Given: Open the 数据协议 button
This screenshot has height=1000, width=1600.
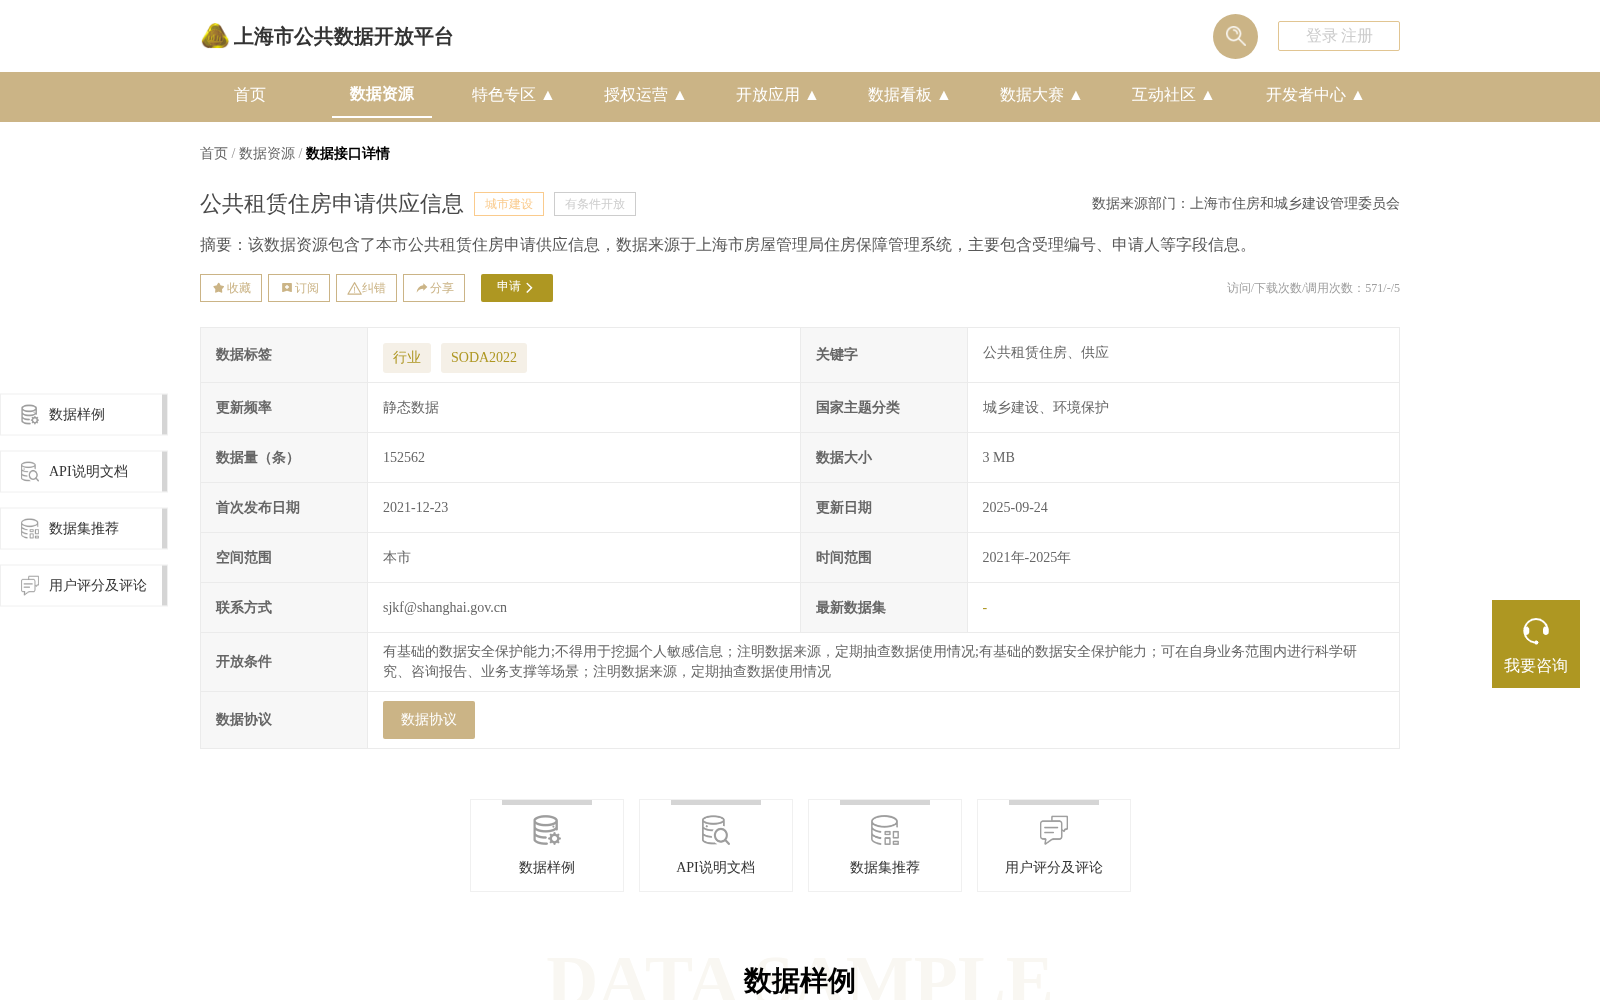Looking at the screenshot, I should 429,720.
